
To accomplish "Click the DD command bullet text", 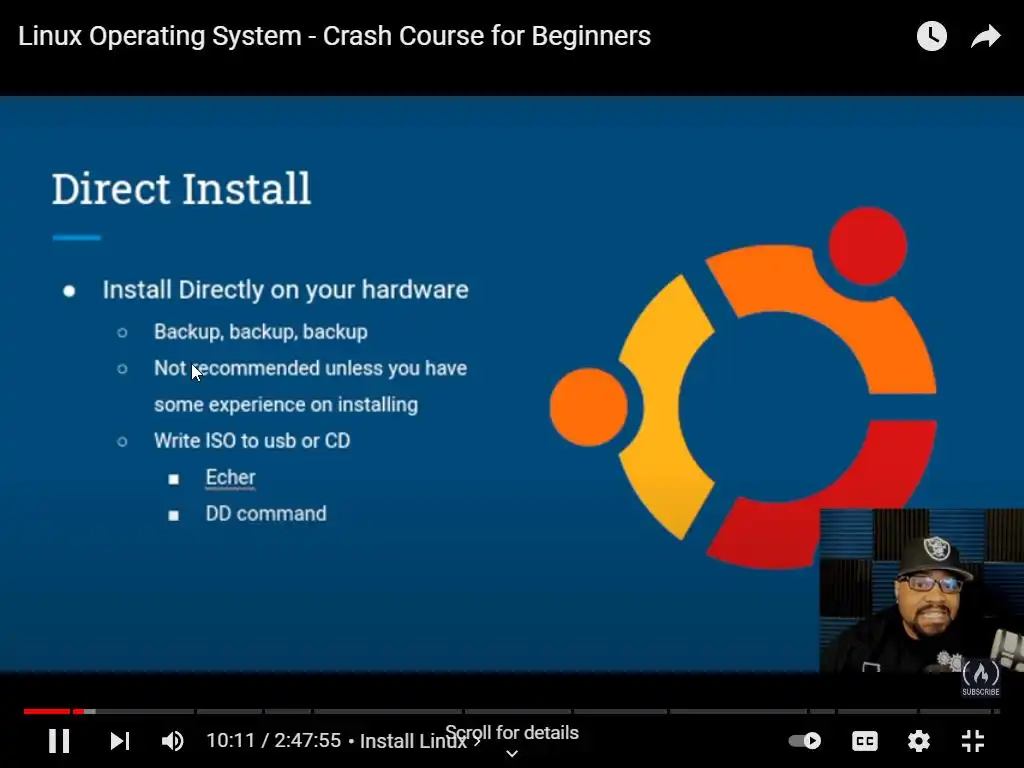I will coord(266,513).
